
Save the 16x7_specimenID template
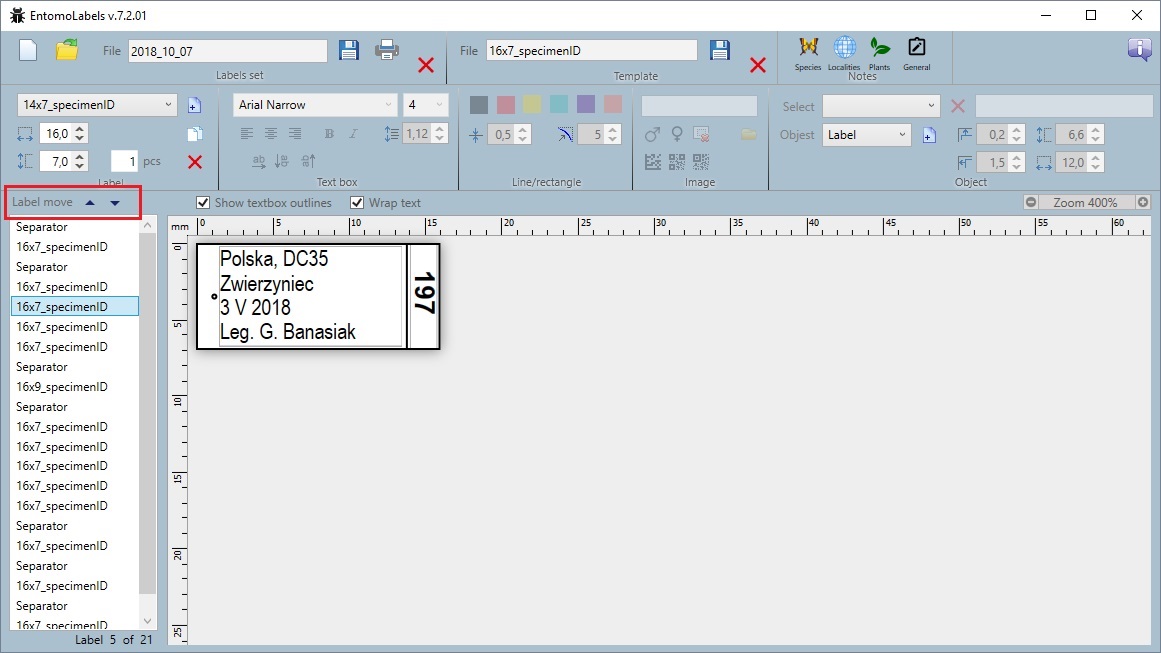click(720, 51)
